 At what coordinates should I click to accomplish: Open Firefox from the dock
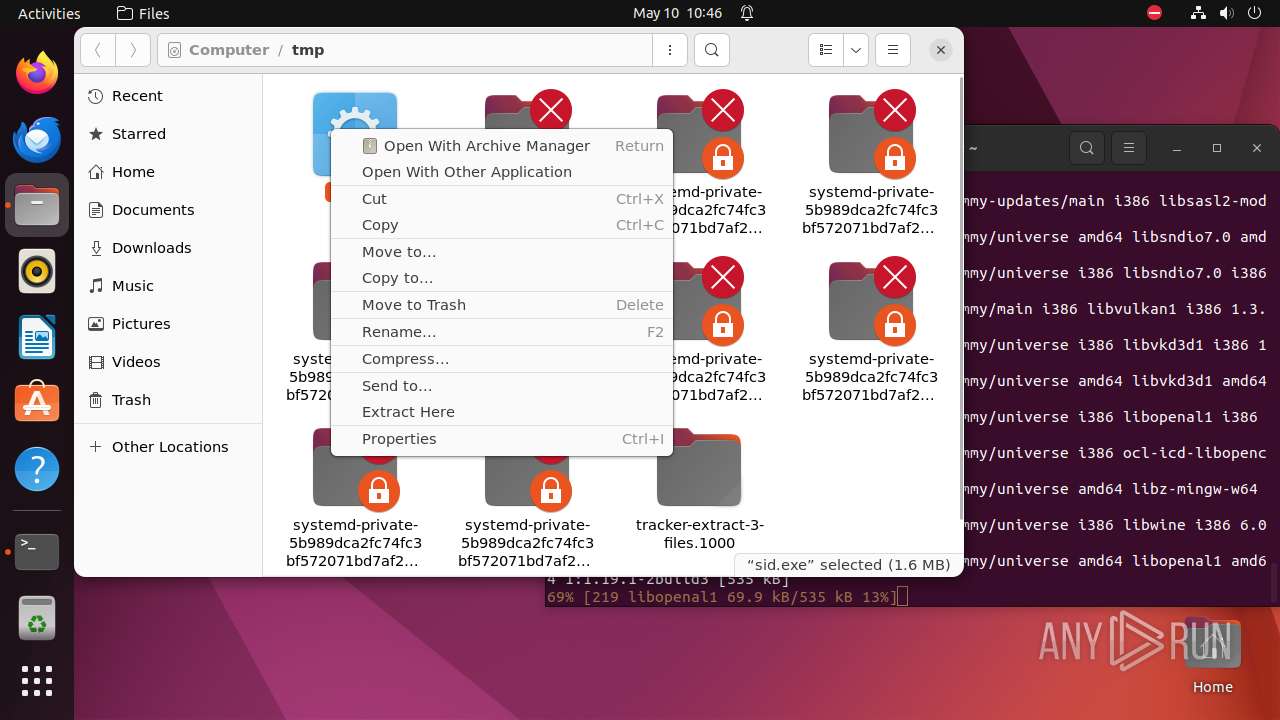point(37,73)
